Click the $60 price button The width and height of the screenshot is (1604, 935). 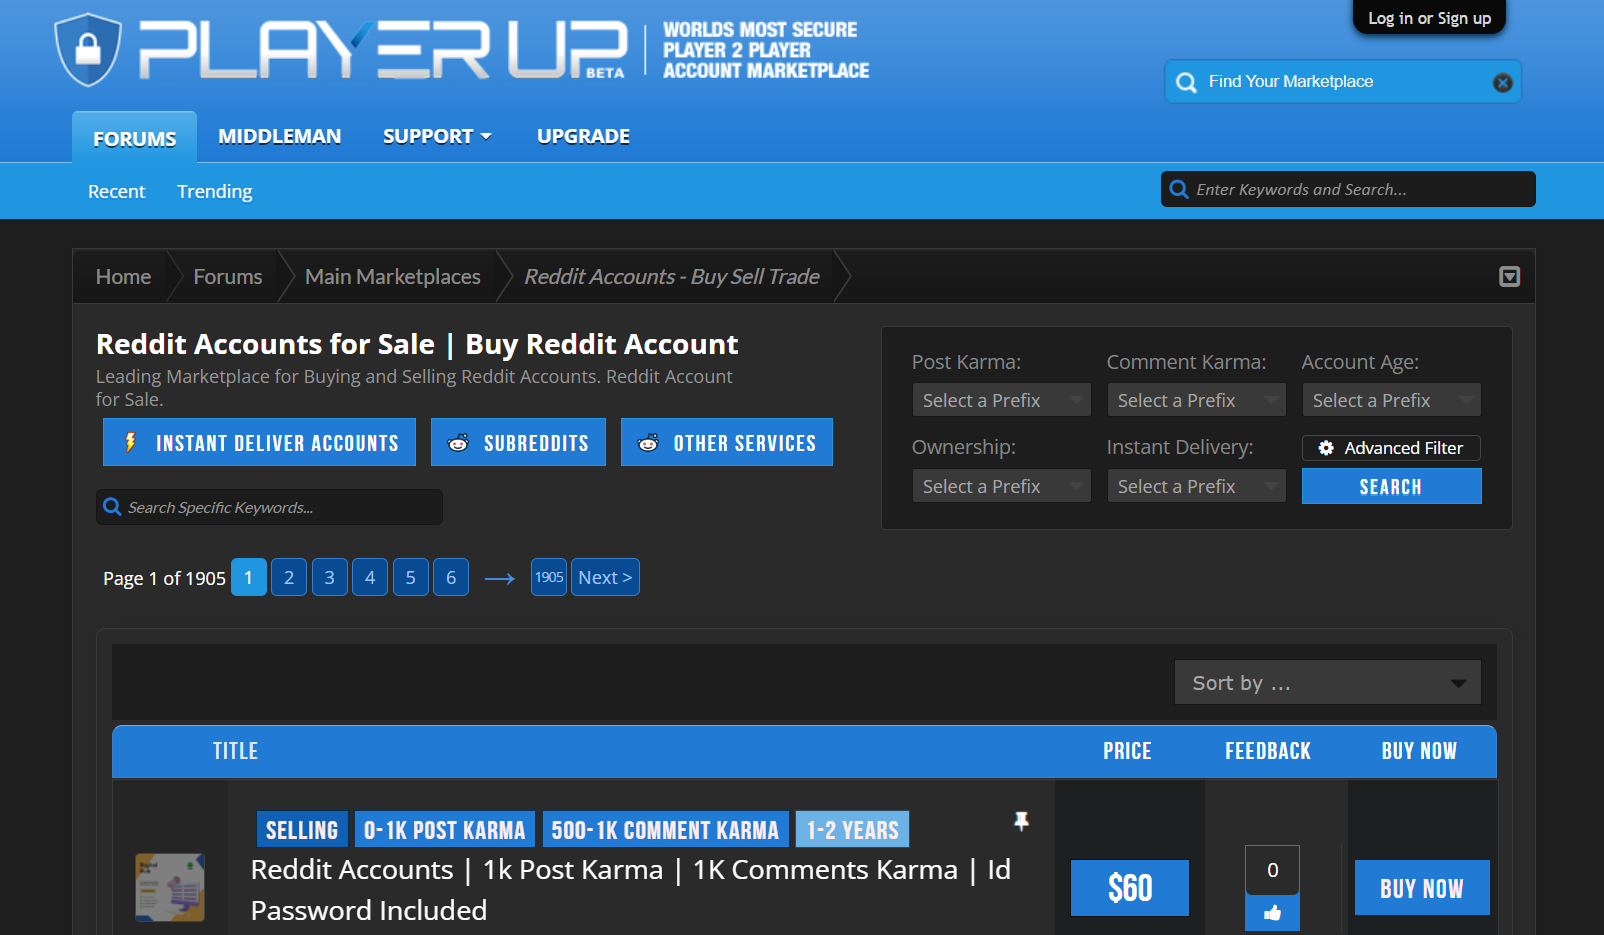1130,888
